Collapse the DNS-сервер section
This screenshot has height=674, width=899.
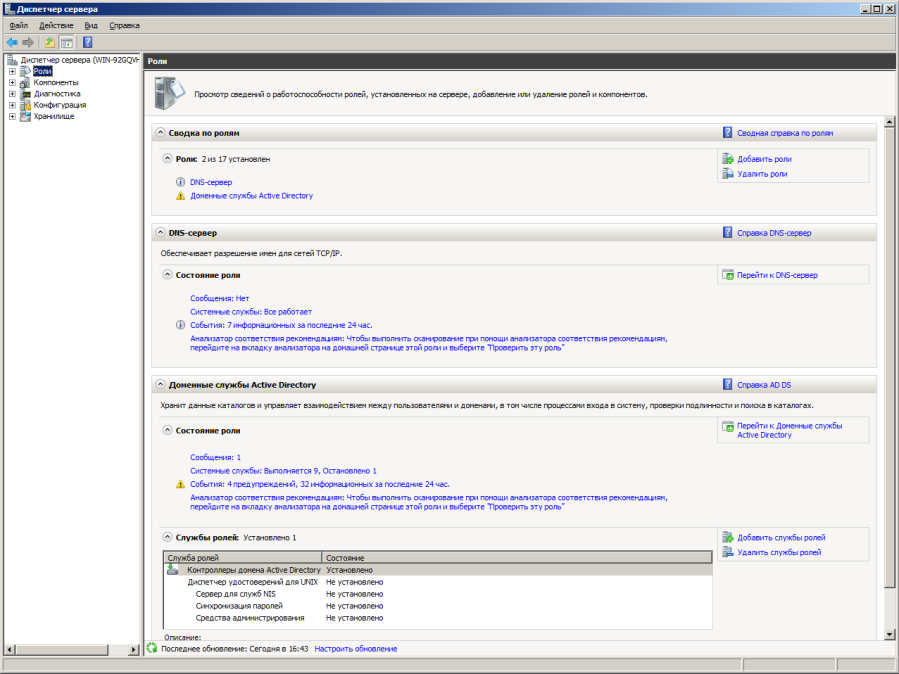click(161, 232)
